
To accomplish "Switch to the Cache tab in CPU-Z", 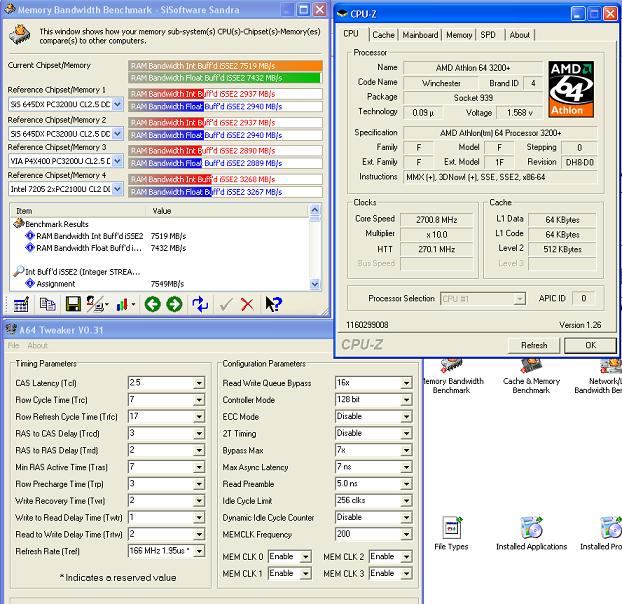I will click(383, 35).
